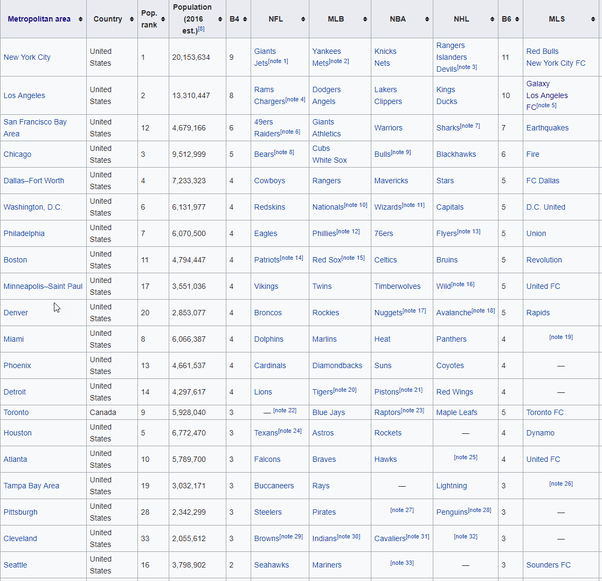Viewport: 602px width, 581px height.
Task: Click the Yankees team link
Action: 327,51
